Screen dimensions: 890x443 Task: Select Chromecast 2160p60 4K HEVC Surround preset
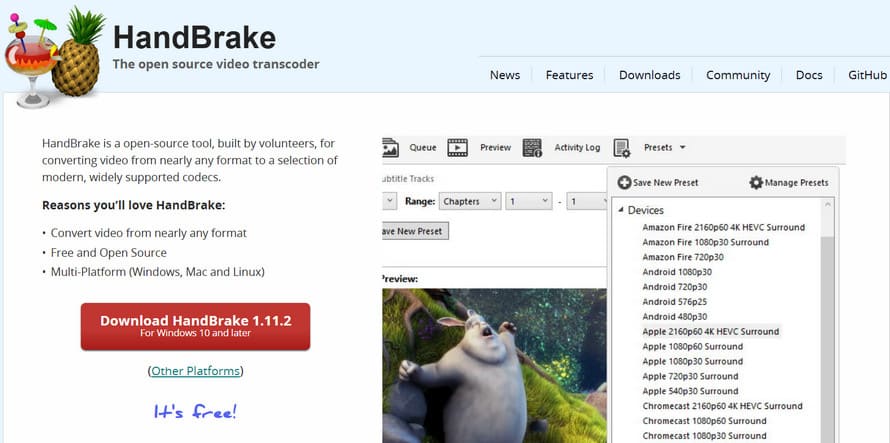(723, 406)
